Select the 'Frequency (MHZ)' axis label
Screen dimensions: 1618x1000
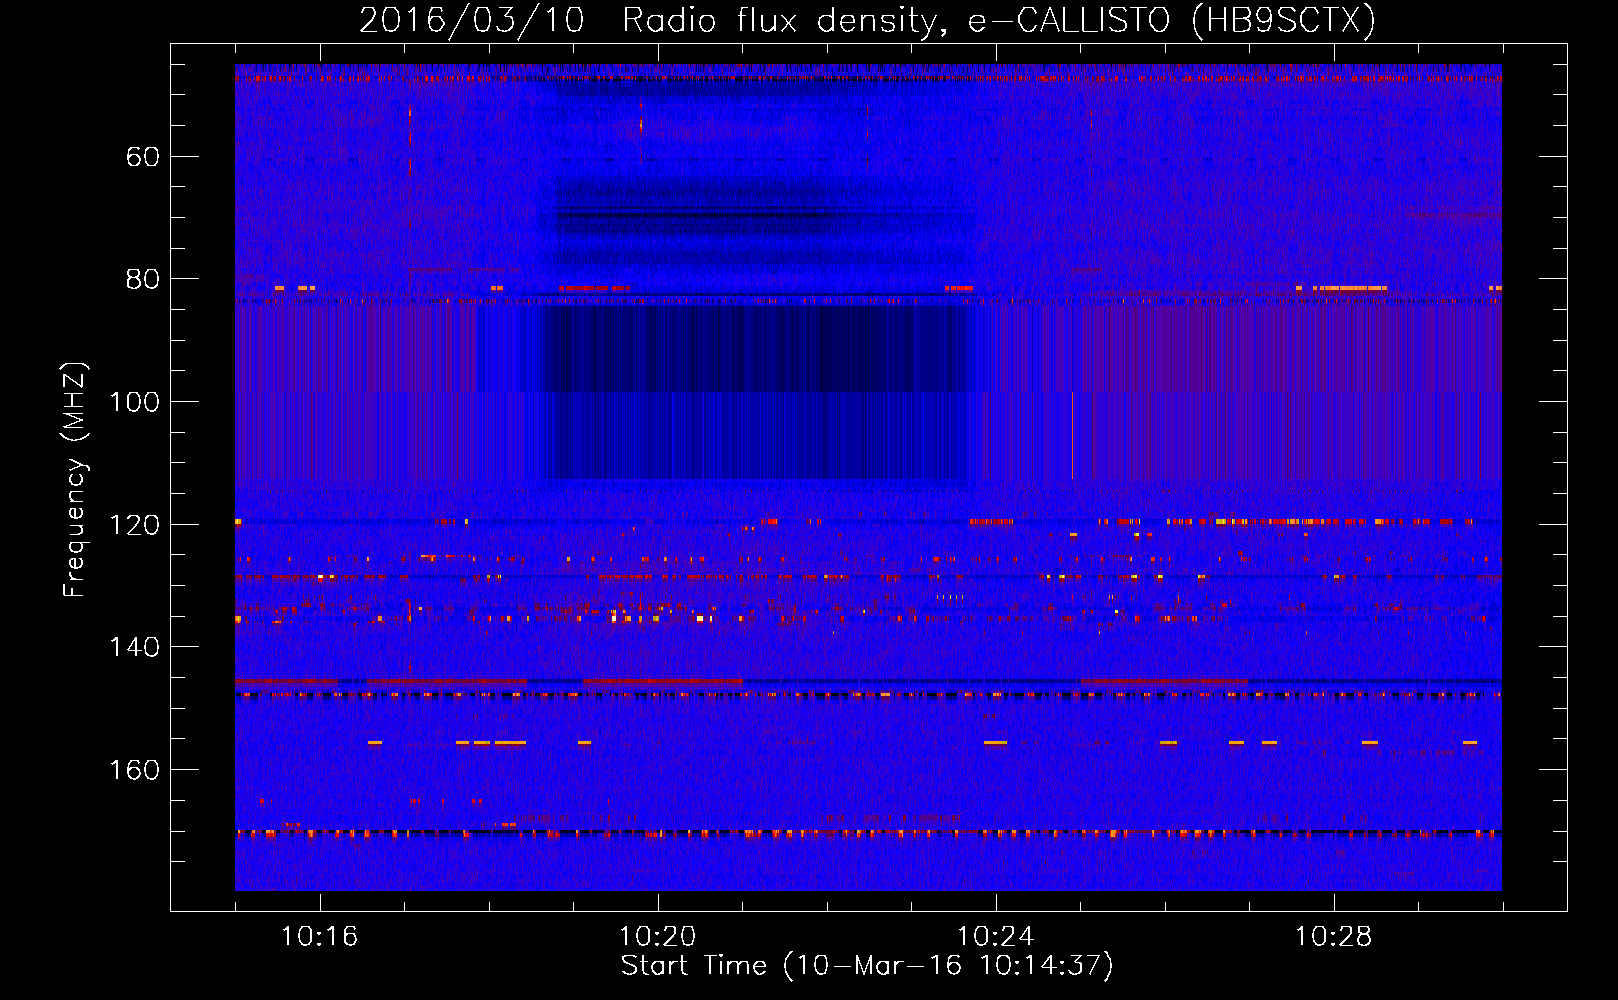(75, 480)
